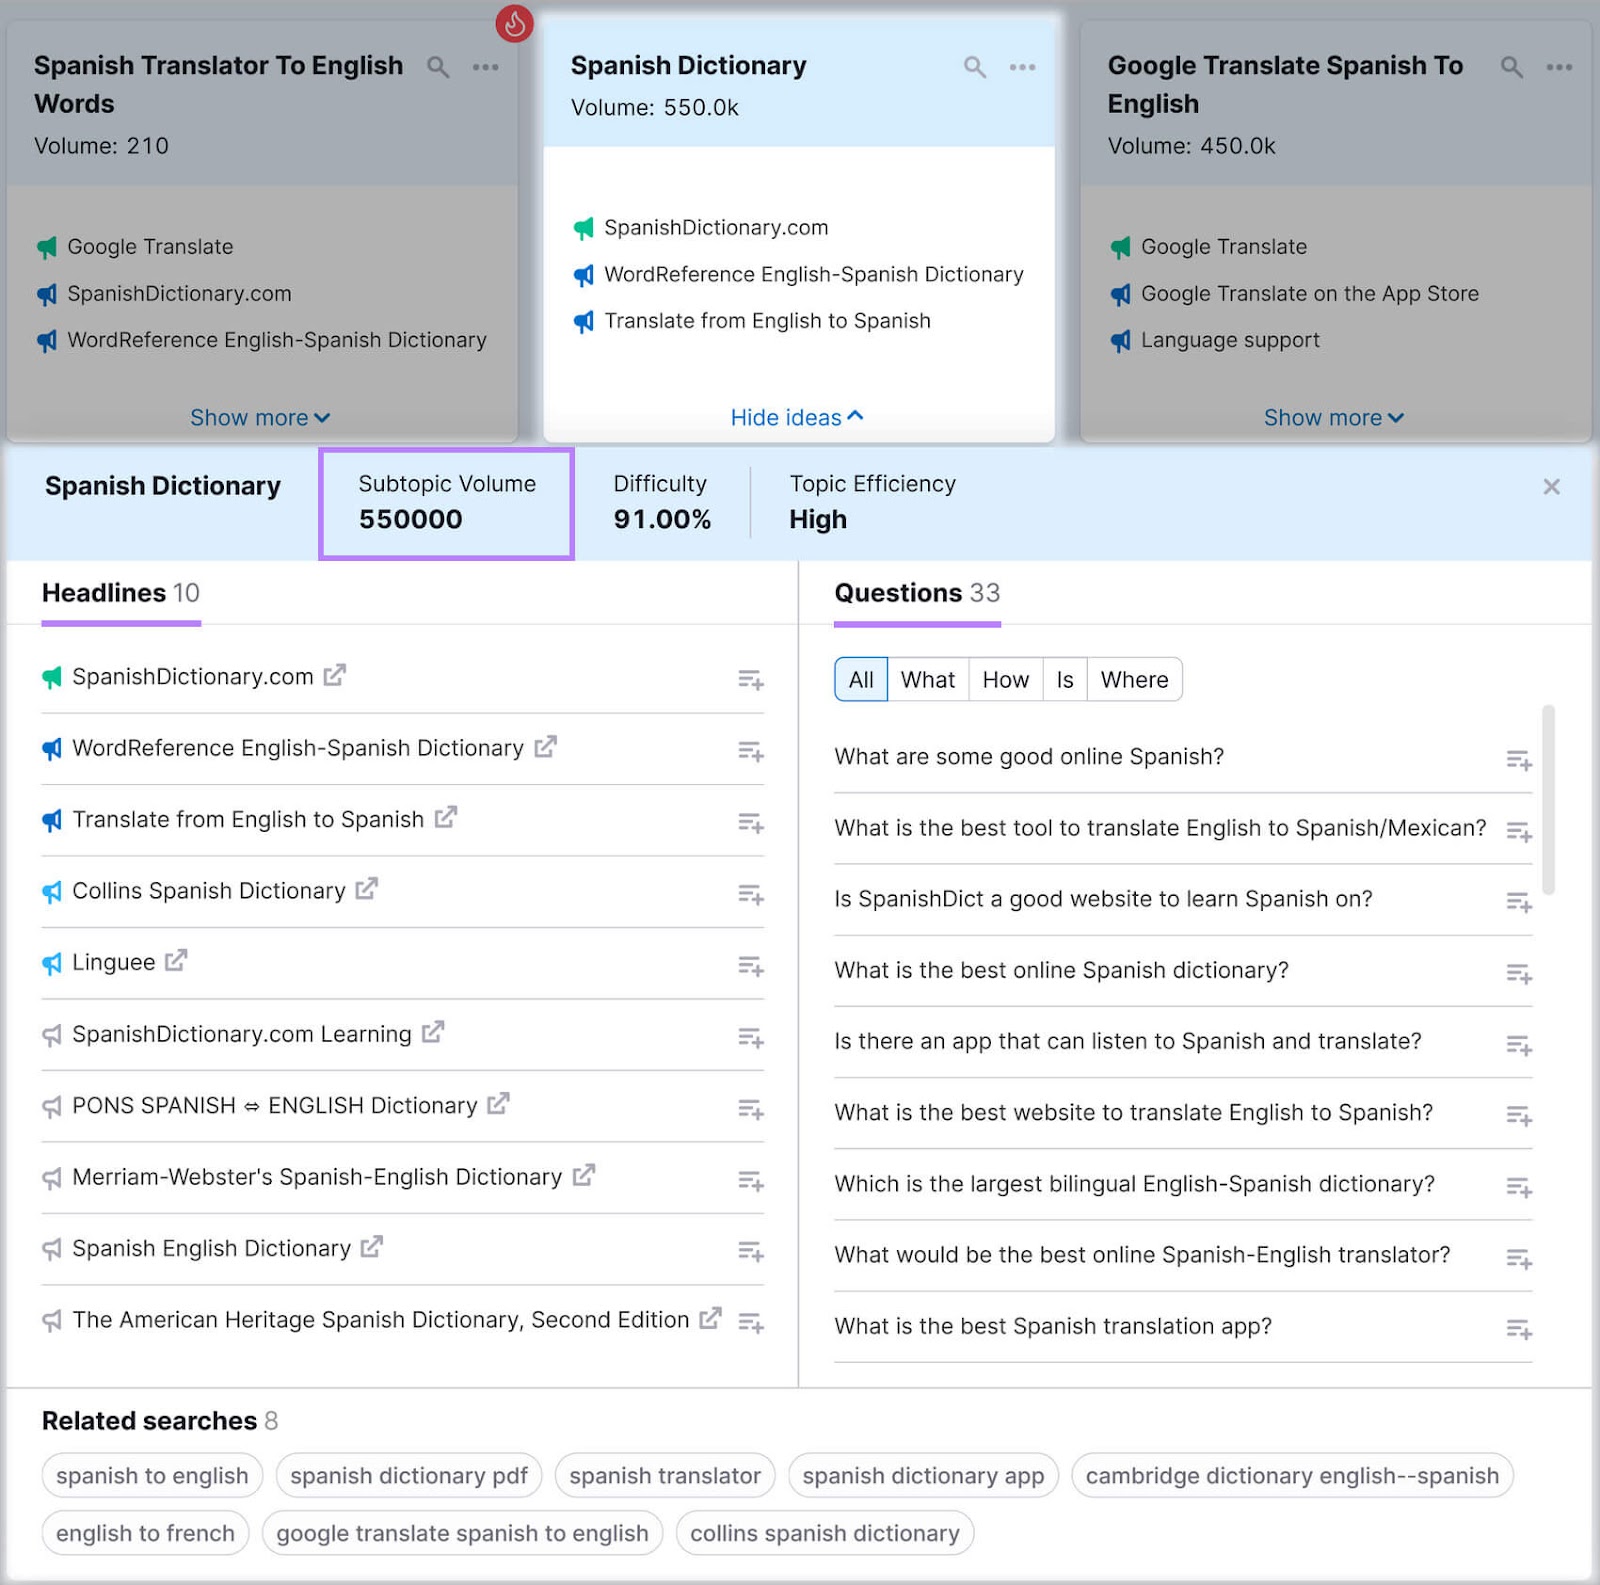Expand 'Show more' on Spanish Translator To English Words card

tap(259, 417)
